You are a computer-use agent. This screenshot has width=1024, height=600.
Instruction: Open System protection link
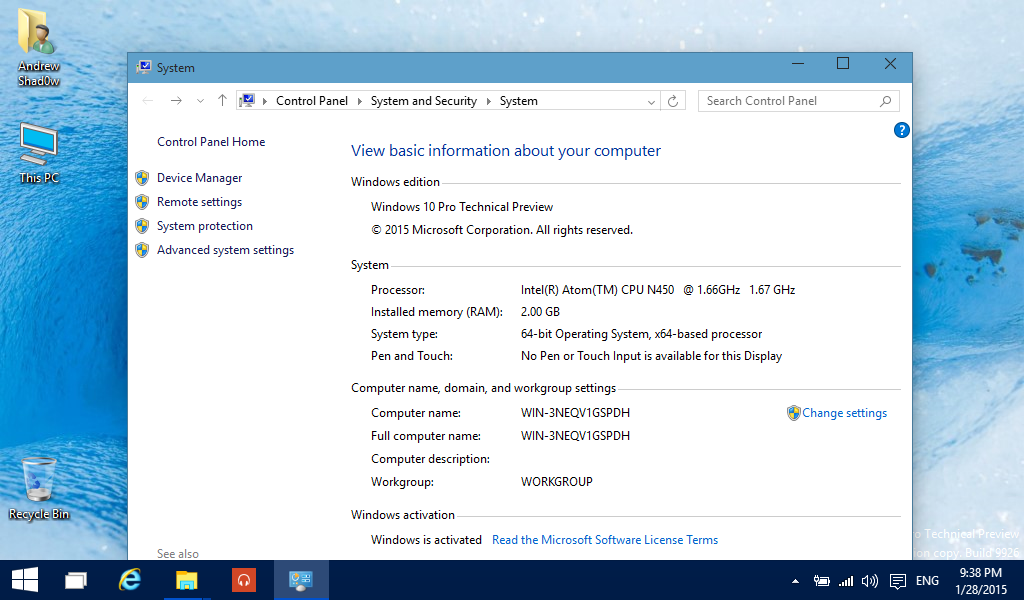204,226
